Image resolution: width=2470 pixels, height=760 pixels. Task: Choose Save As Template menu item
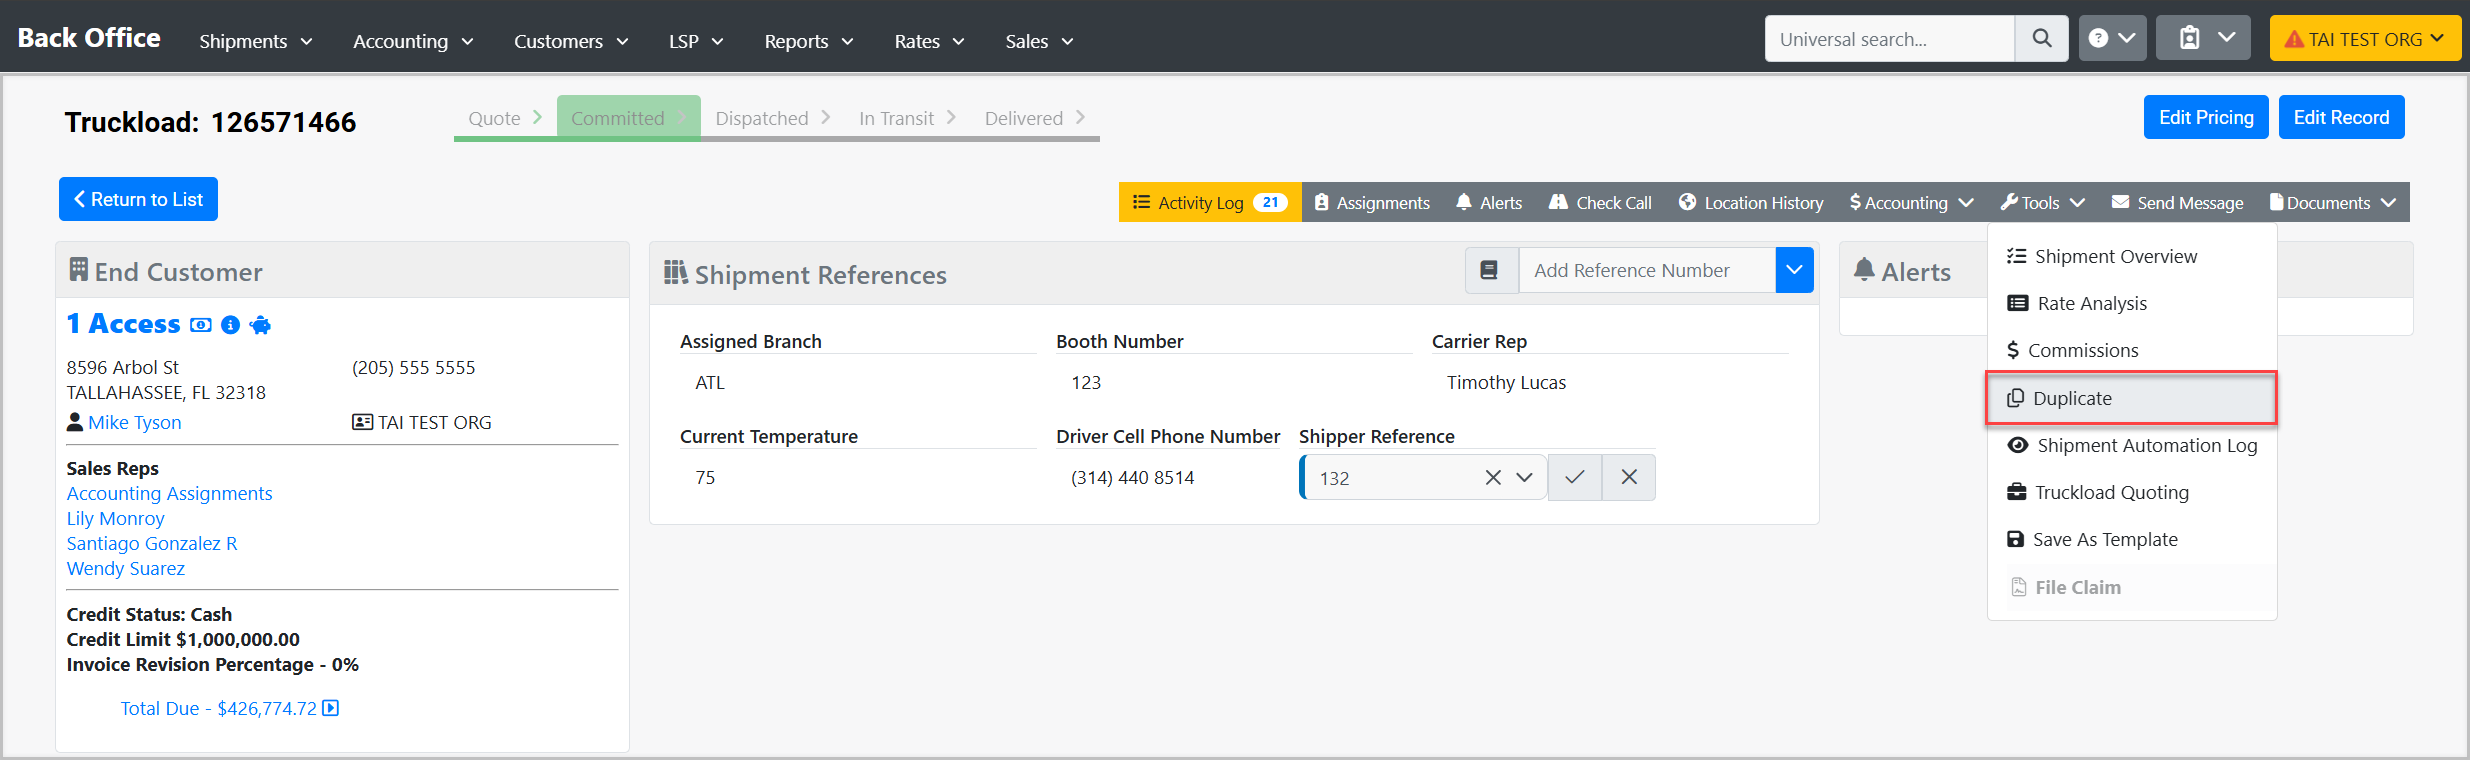[x=2104, y=540]
